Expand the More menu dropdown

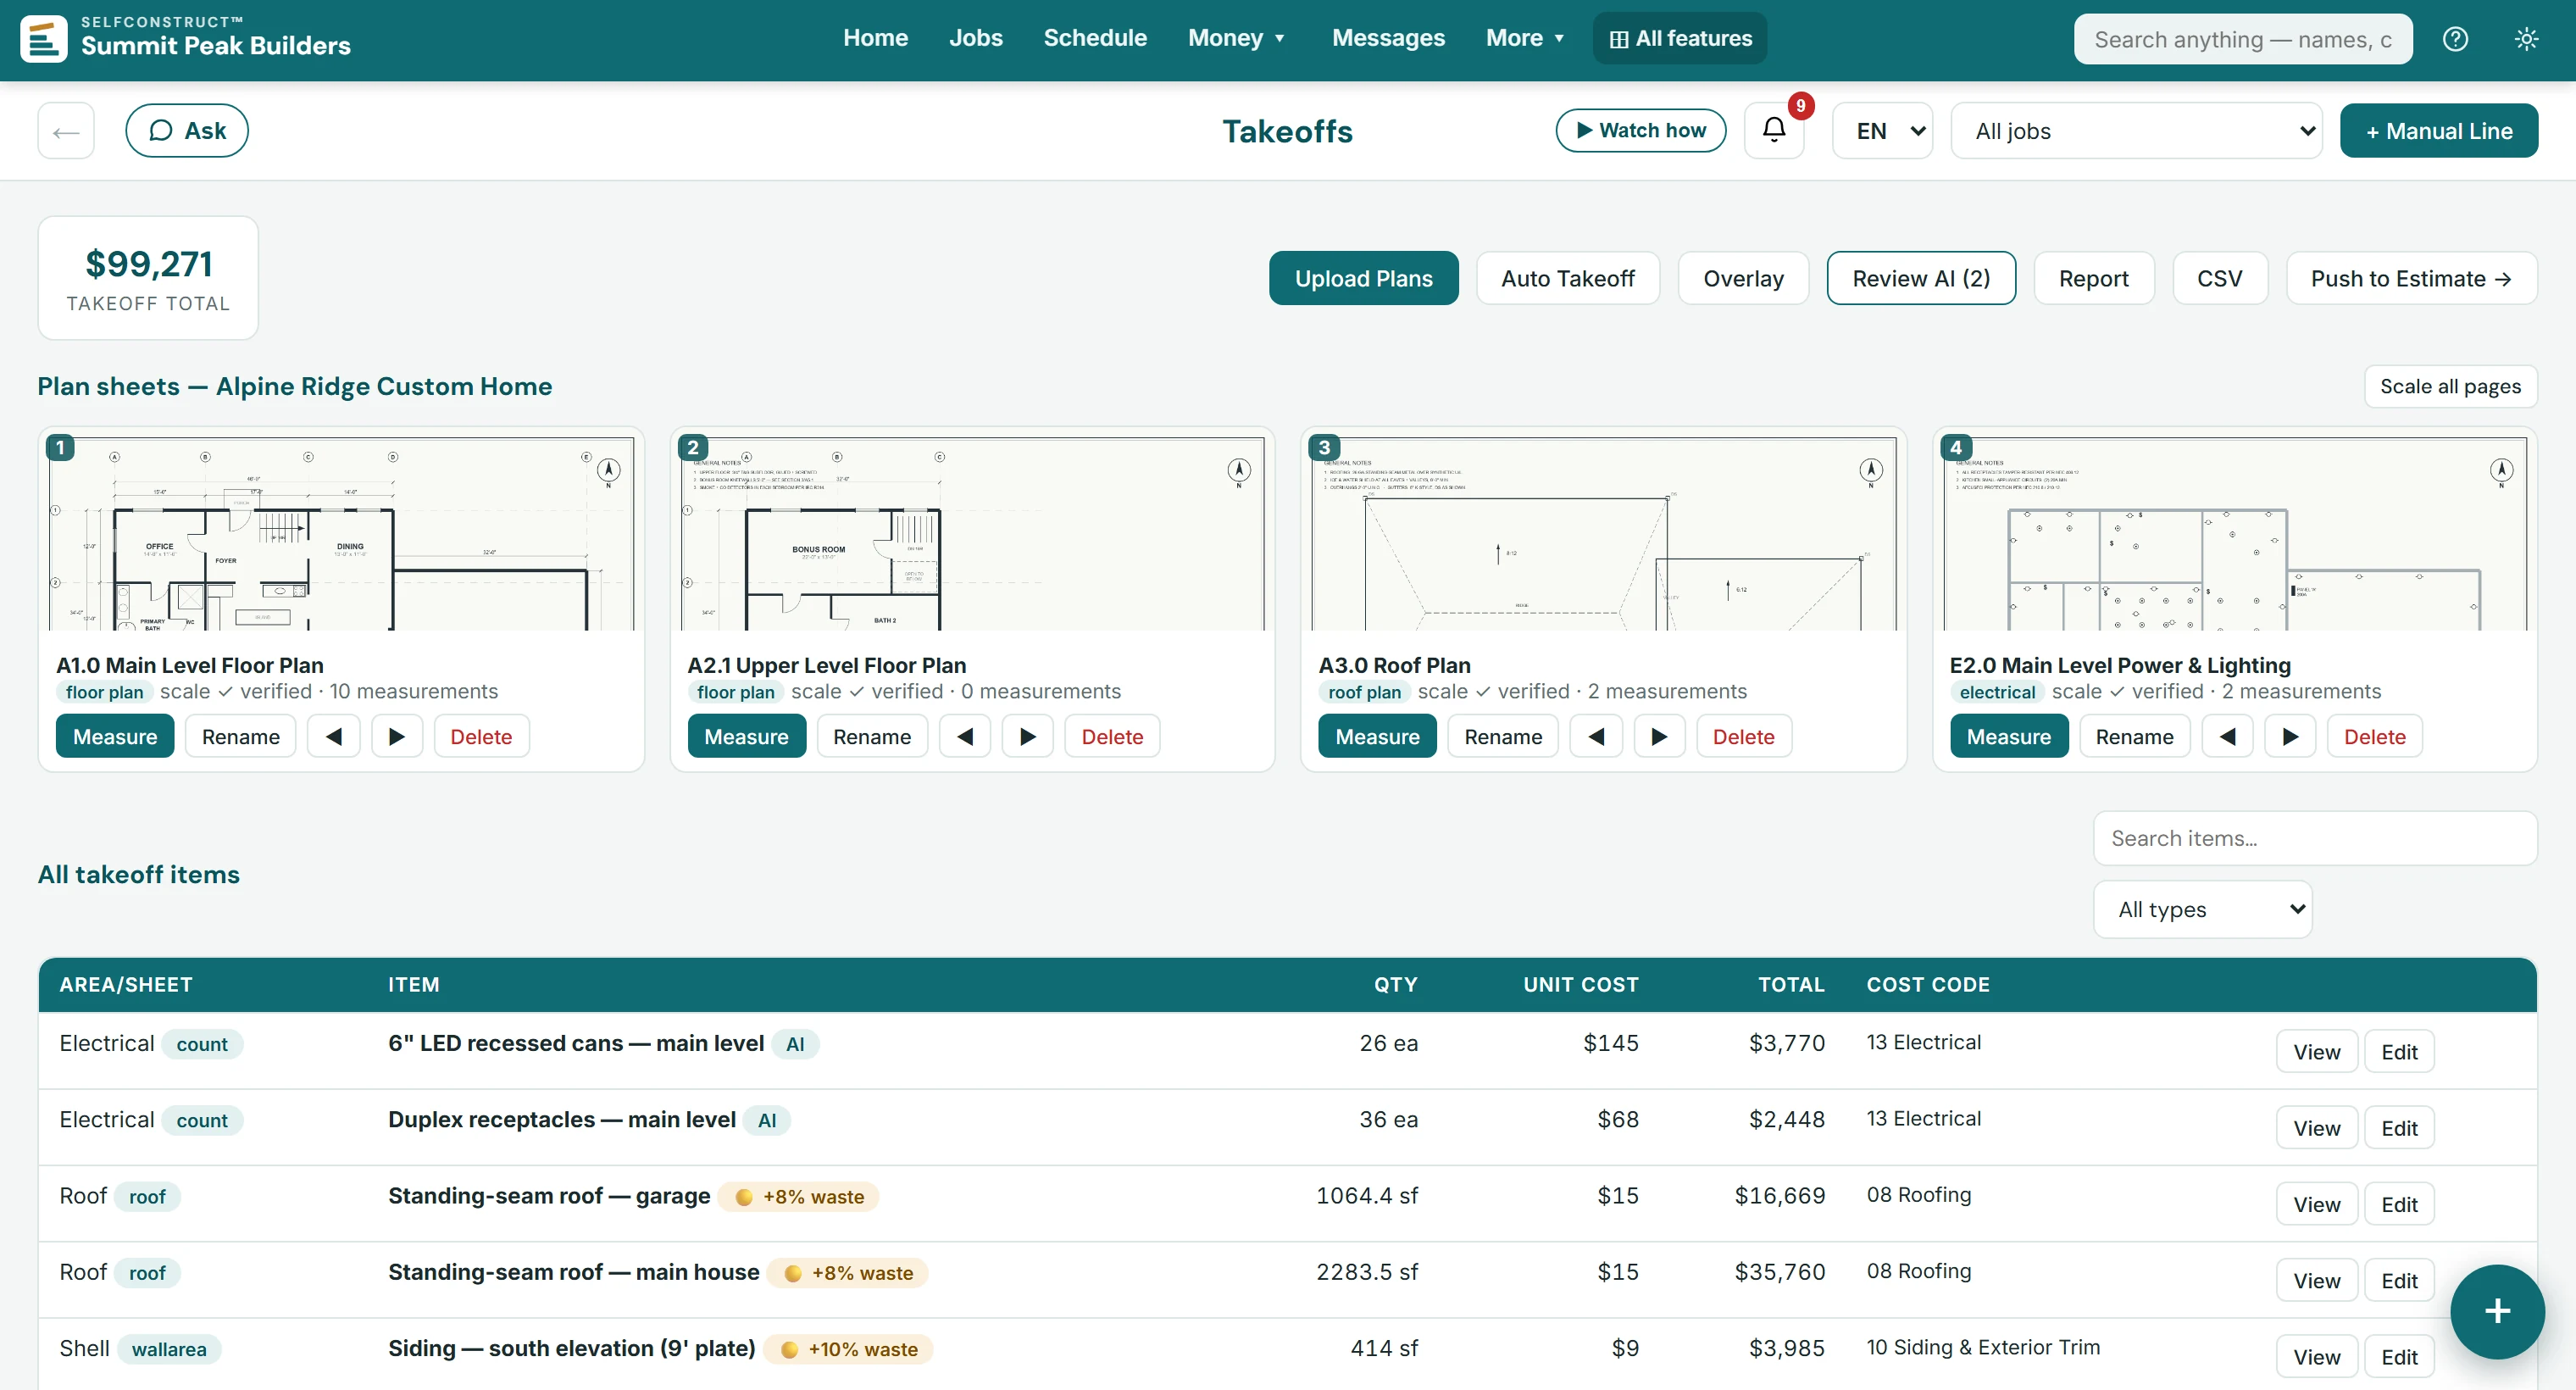(x=1524, y=38)
